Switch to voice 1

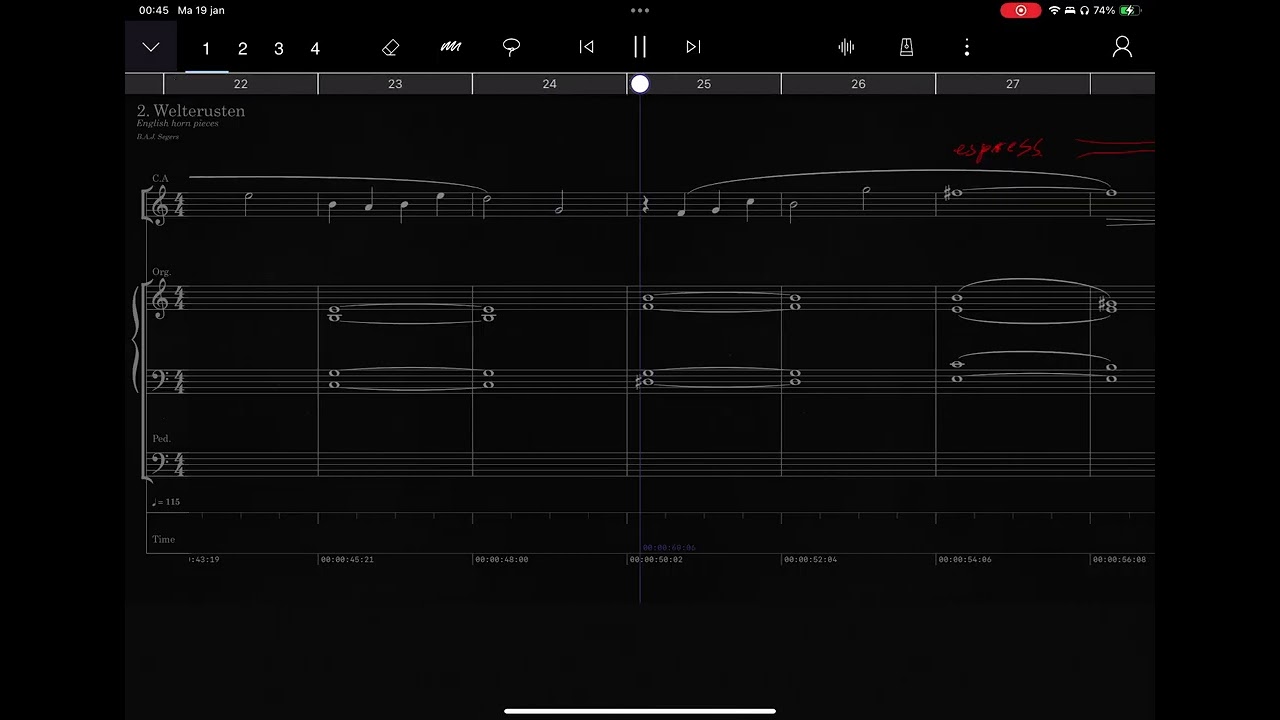(206, 49)
